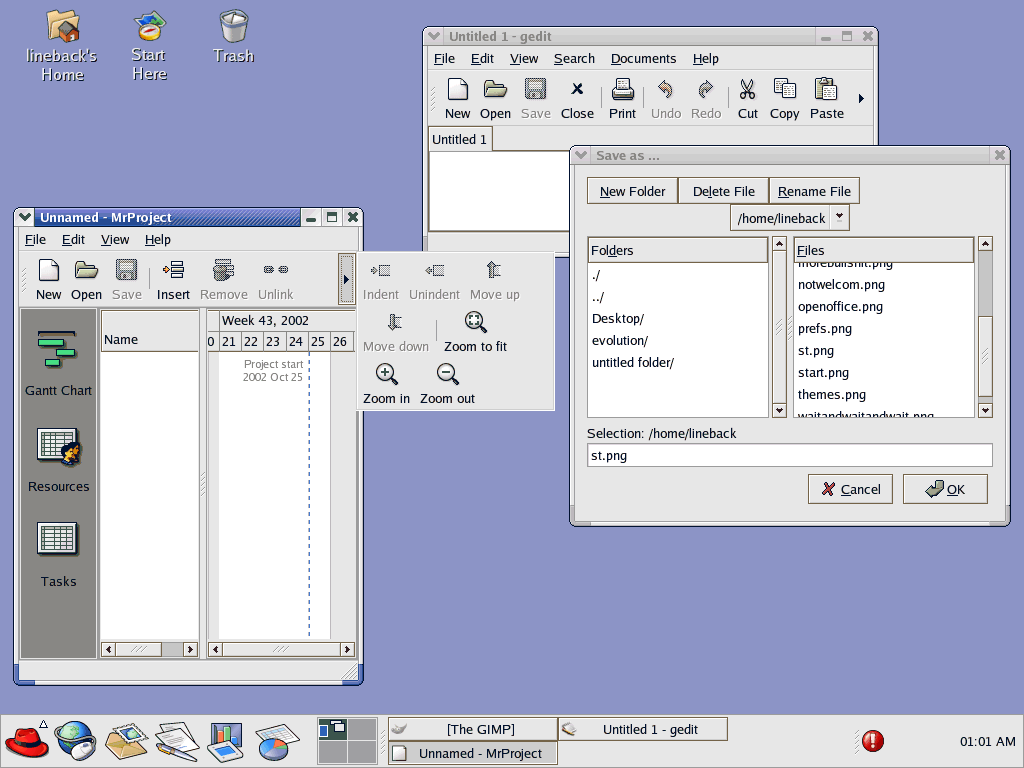
Task: Click Zoom in magnifier icon
Action: coord(386,374)
